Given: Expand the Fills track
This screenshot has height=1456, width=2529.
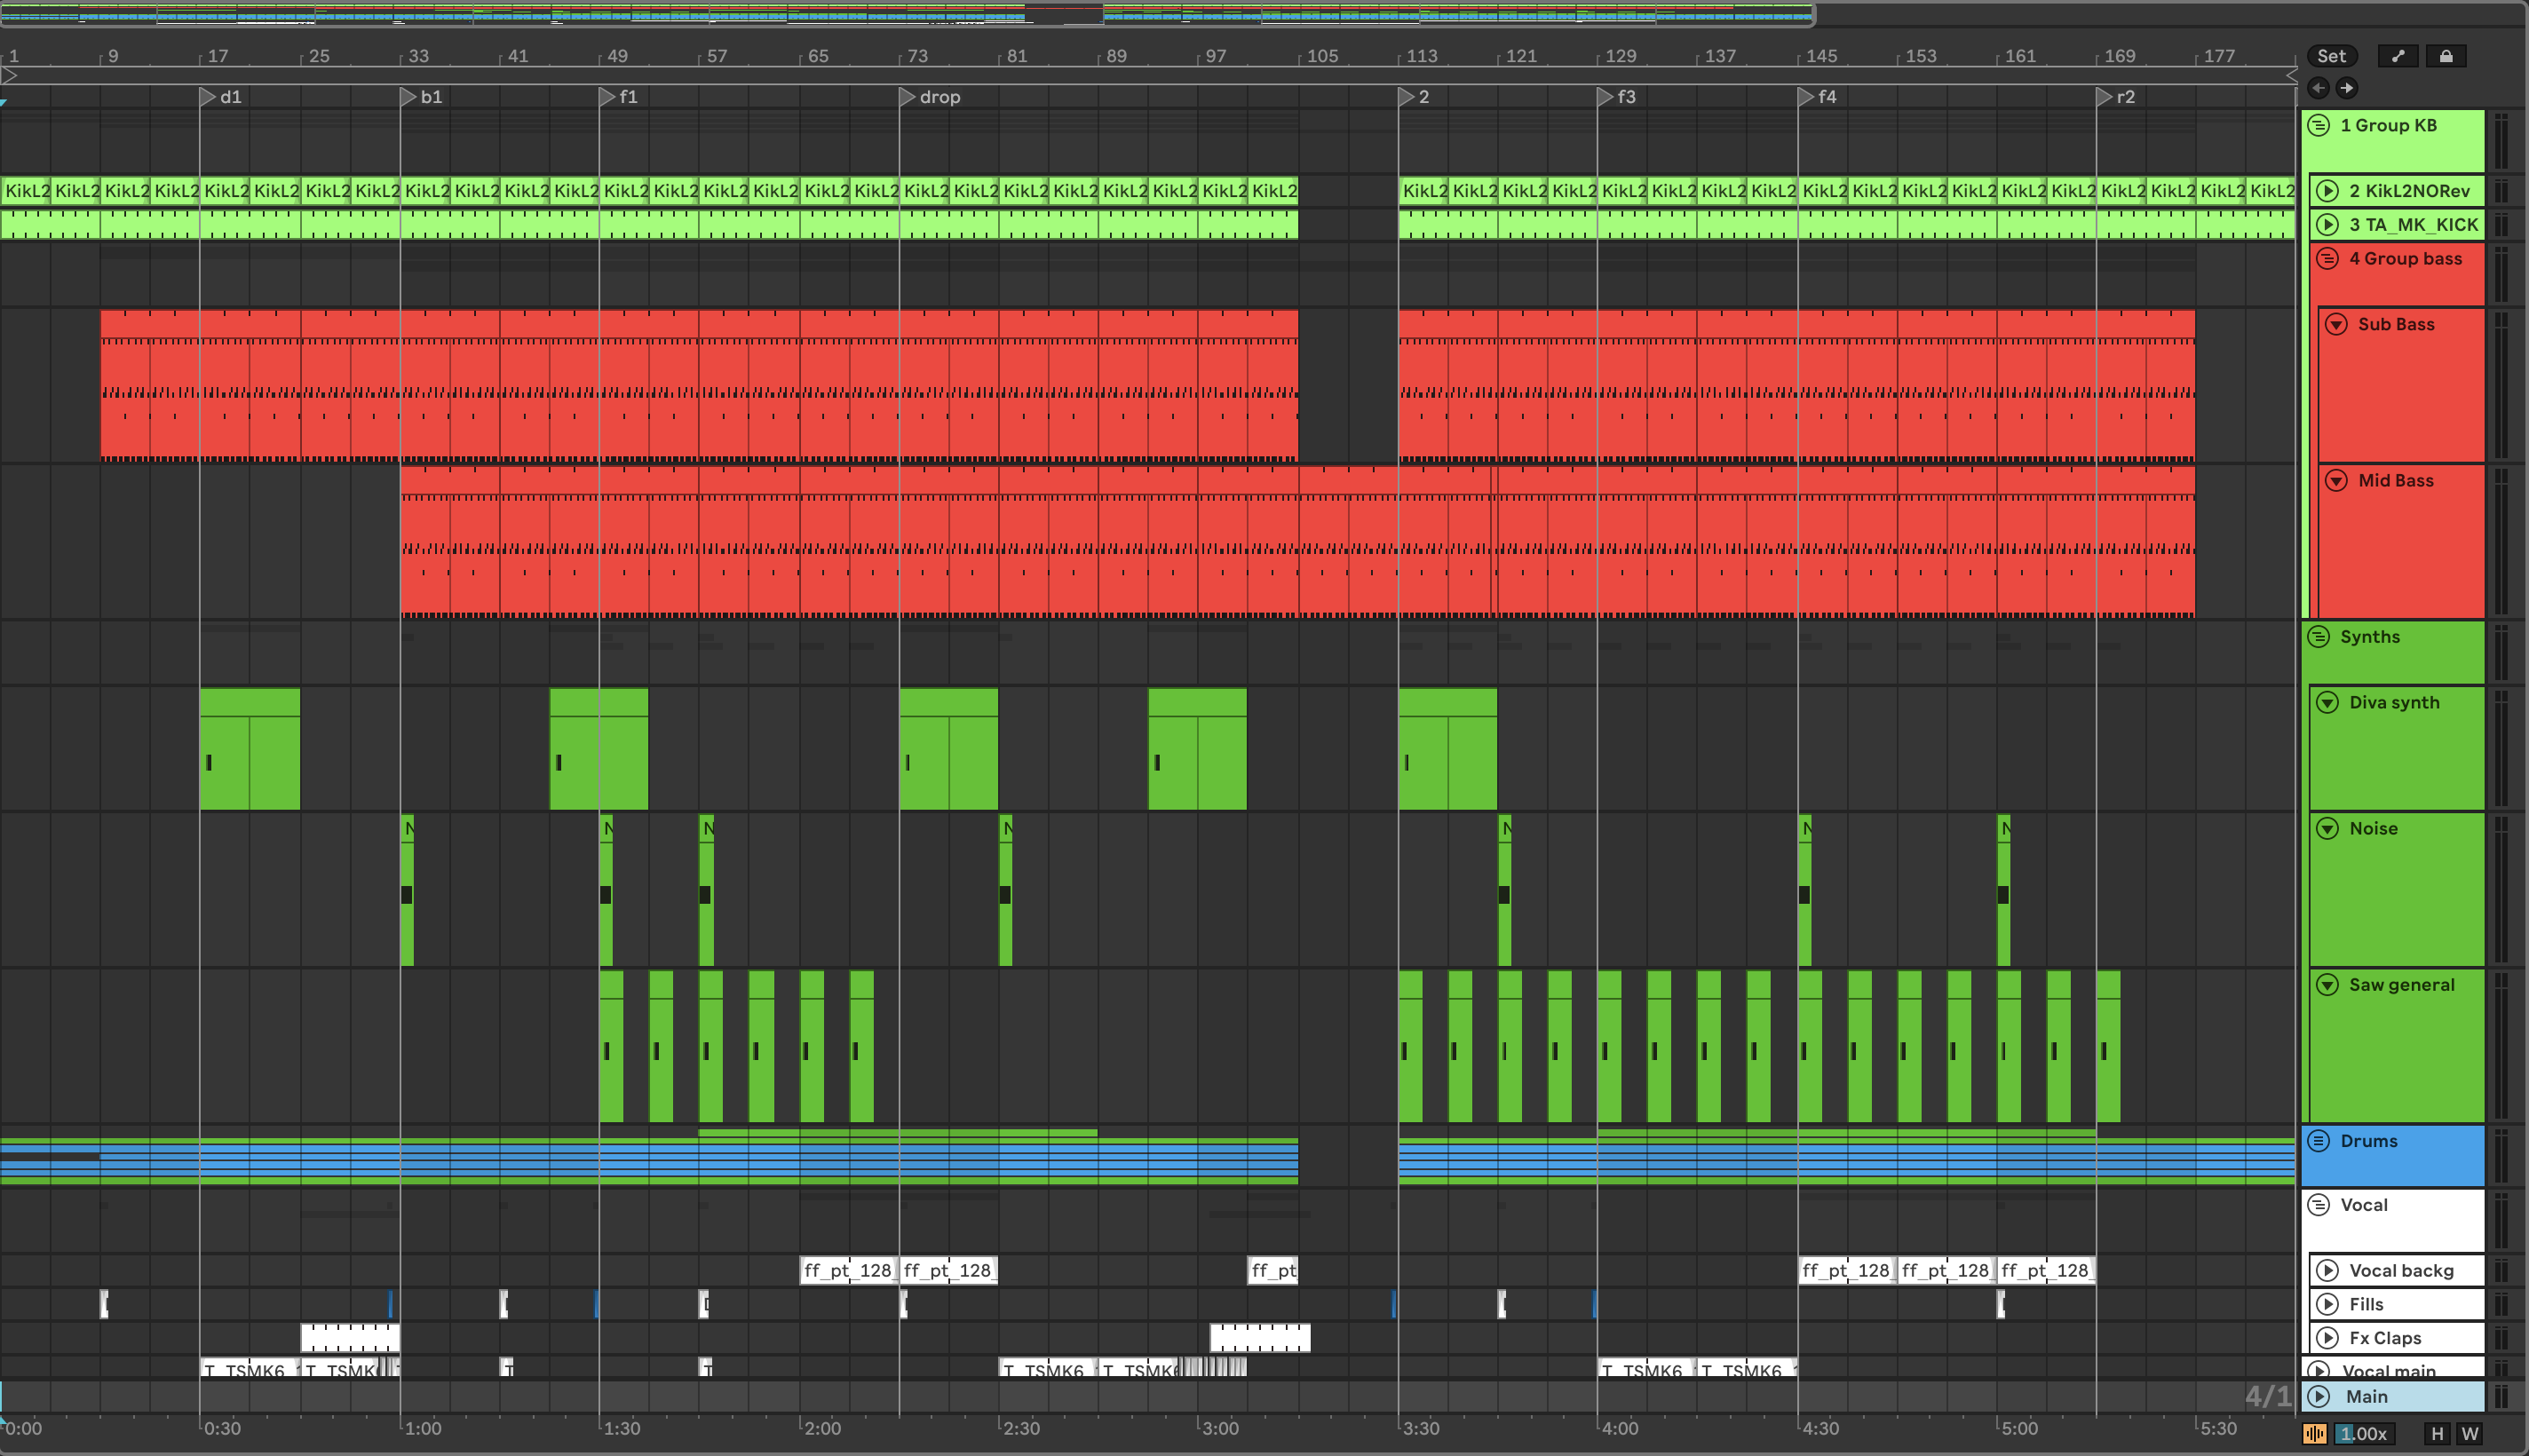Looking at the screenshot, I should click(2327, 1304).
